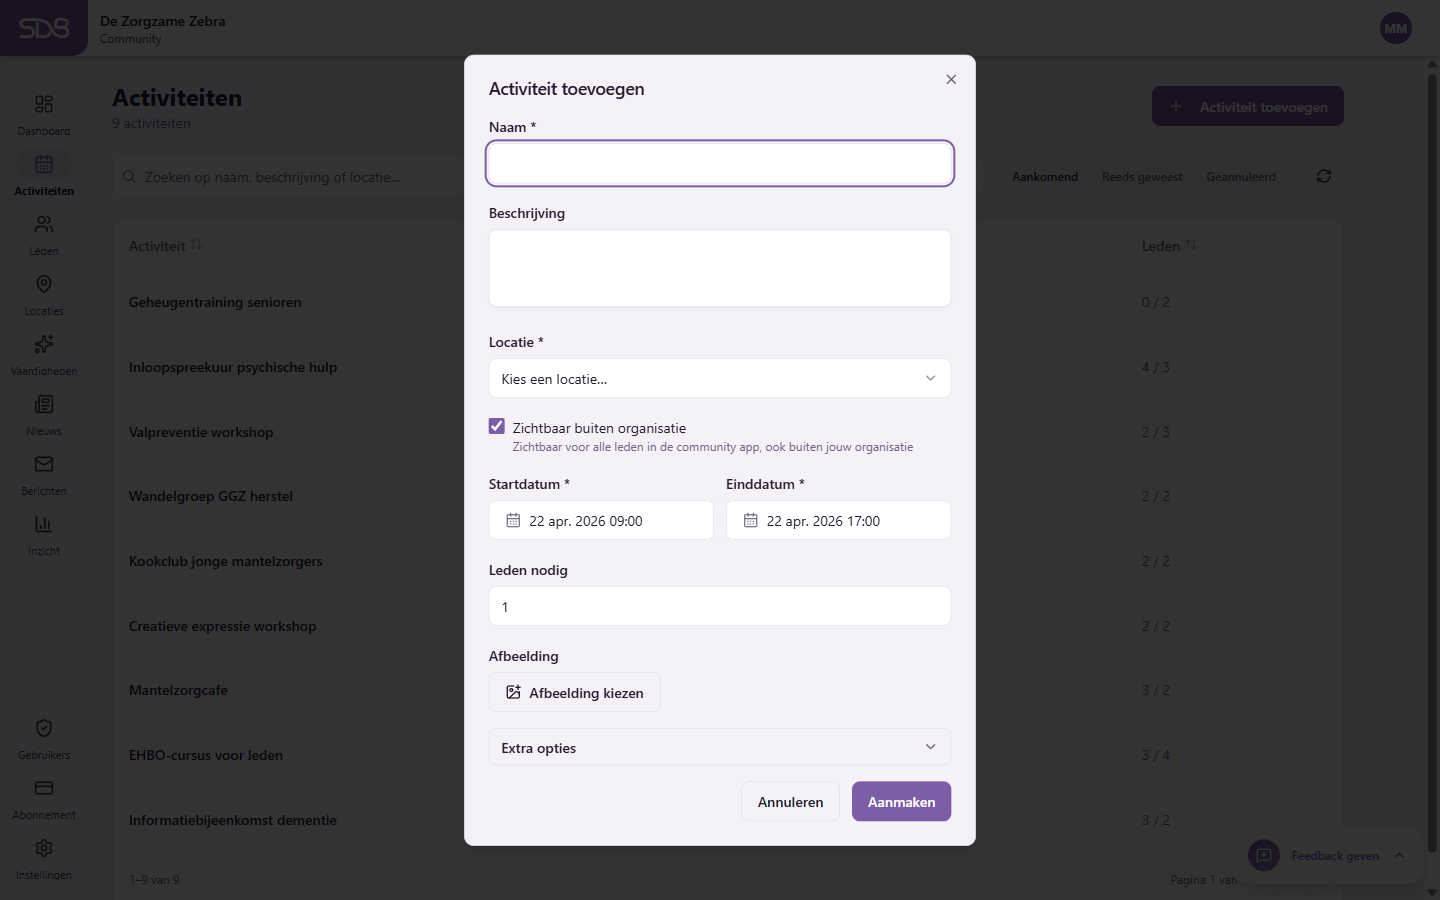Open Instellingen gear icon
Image resolution: width=1440 pixels, height=900 pixels.
pyautogui.click(x=44, y=849)
